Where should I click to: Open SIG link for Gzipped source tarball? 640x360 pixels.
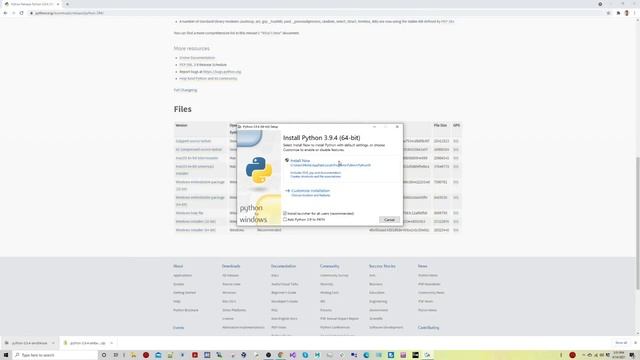456,141
